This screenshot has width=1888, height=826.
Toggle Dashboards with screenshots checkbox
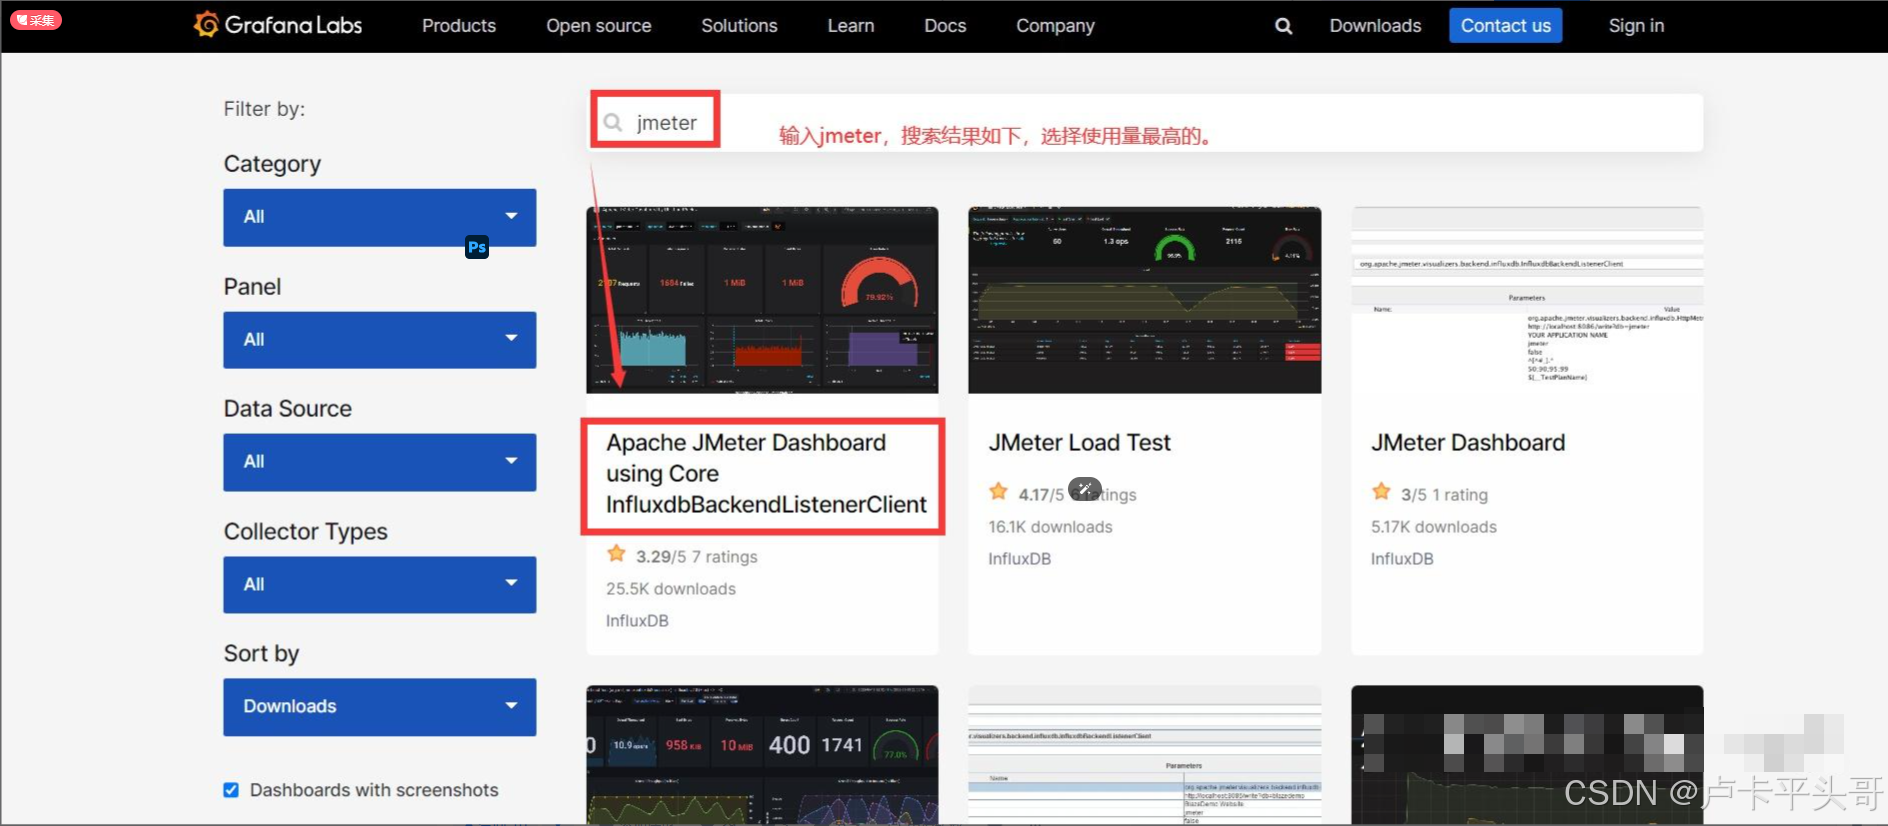[231, 790]
